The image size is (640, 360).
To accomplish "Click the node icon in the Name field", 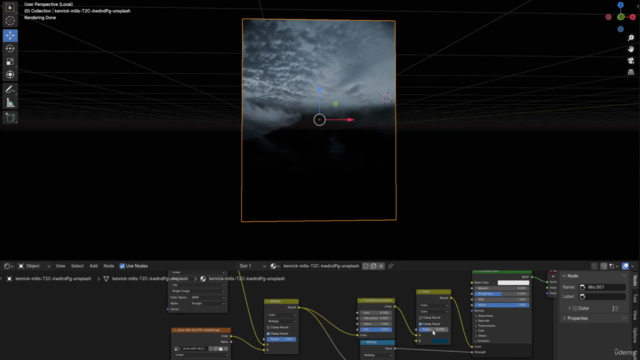I will click(583, 287).
